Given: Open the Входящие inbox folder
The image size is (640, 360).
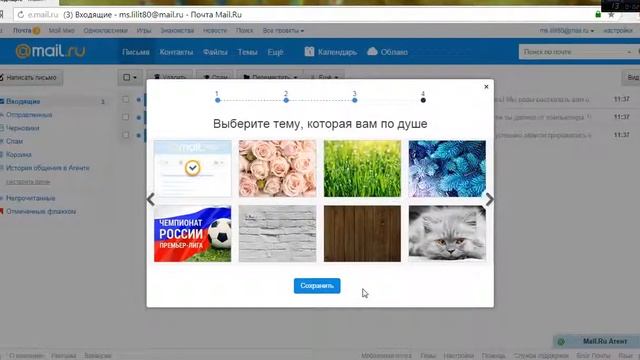Looking at the screenshot, I should tap(23, 101).
